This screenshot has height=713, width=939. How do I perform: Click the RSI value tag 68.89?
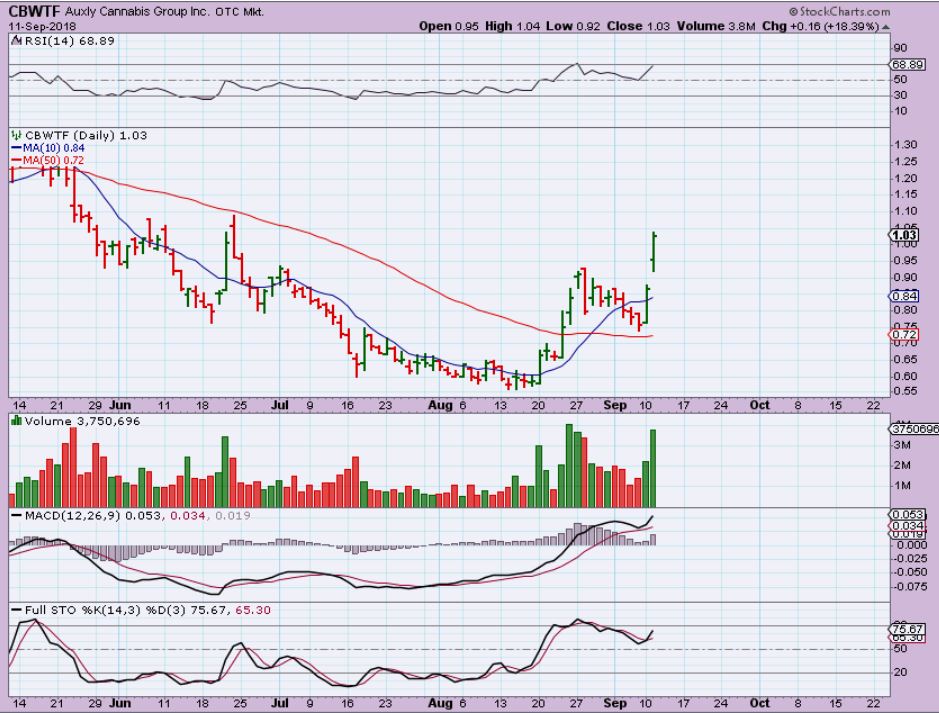click(x=905, y=62)
